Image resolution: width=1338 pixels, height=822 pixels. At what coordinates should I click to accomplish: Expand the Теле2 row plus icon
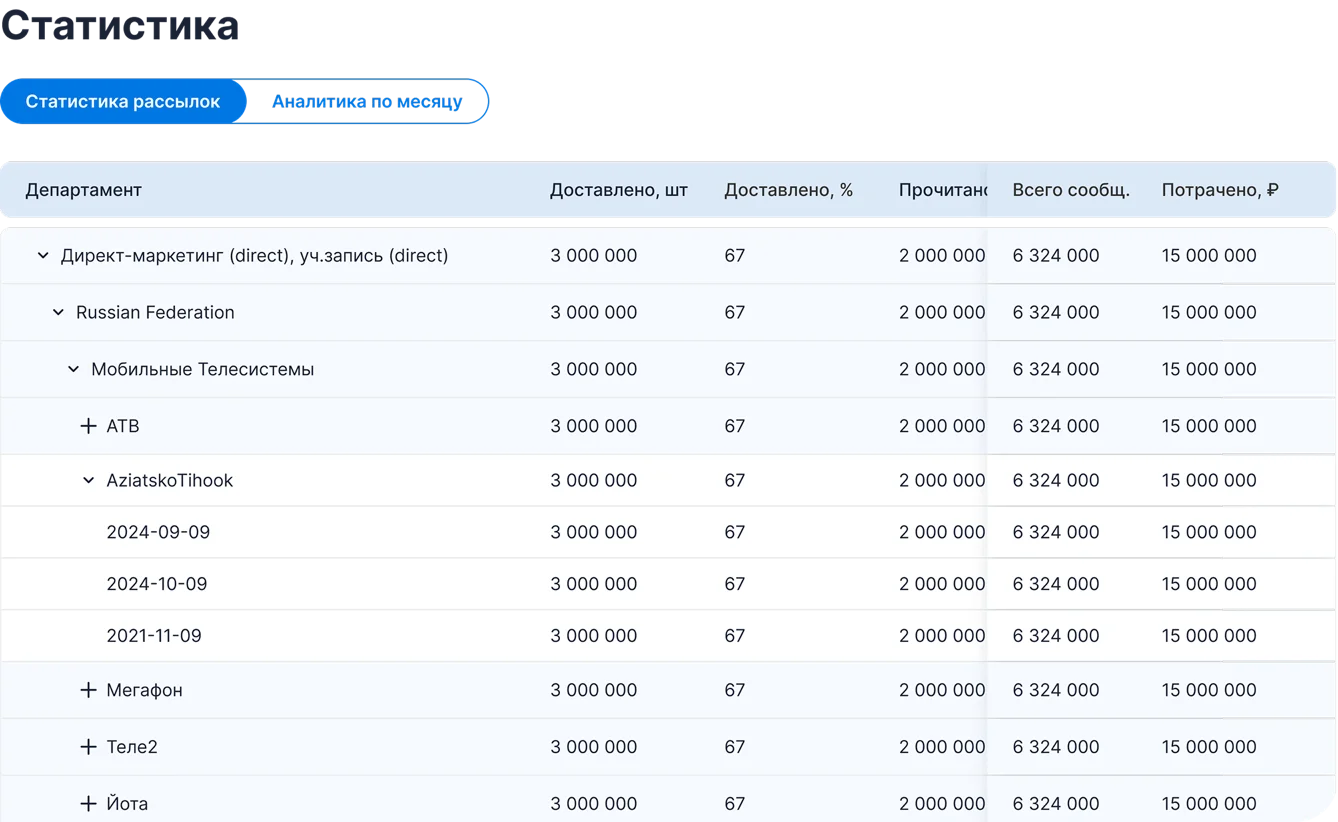click(88, 748)
